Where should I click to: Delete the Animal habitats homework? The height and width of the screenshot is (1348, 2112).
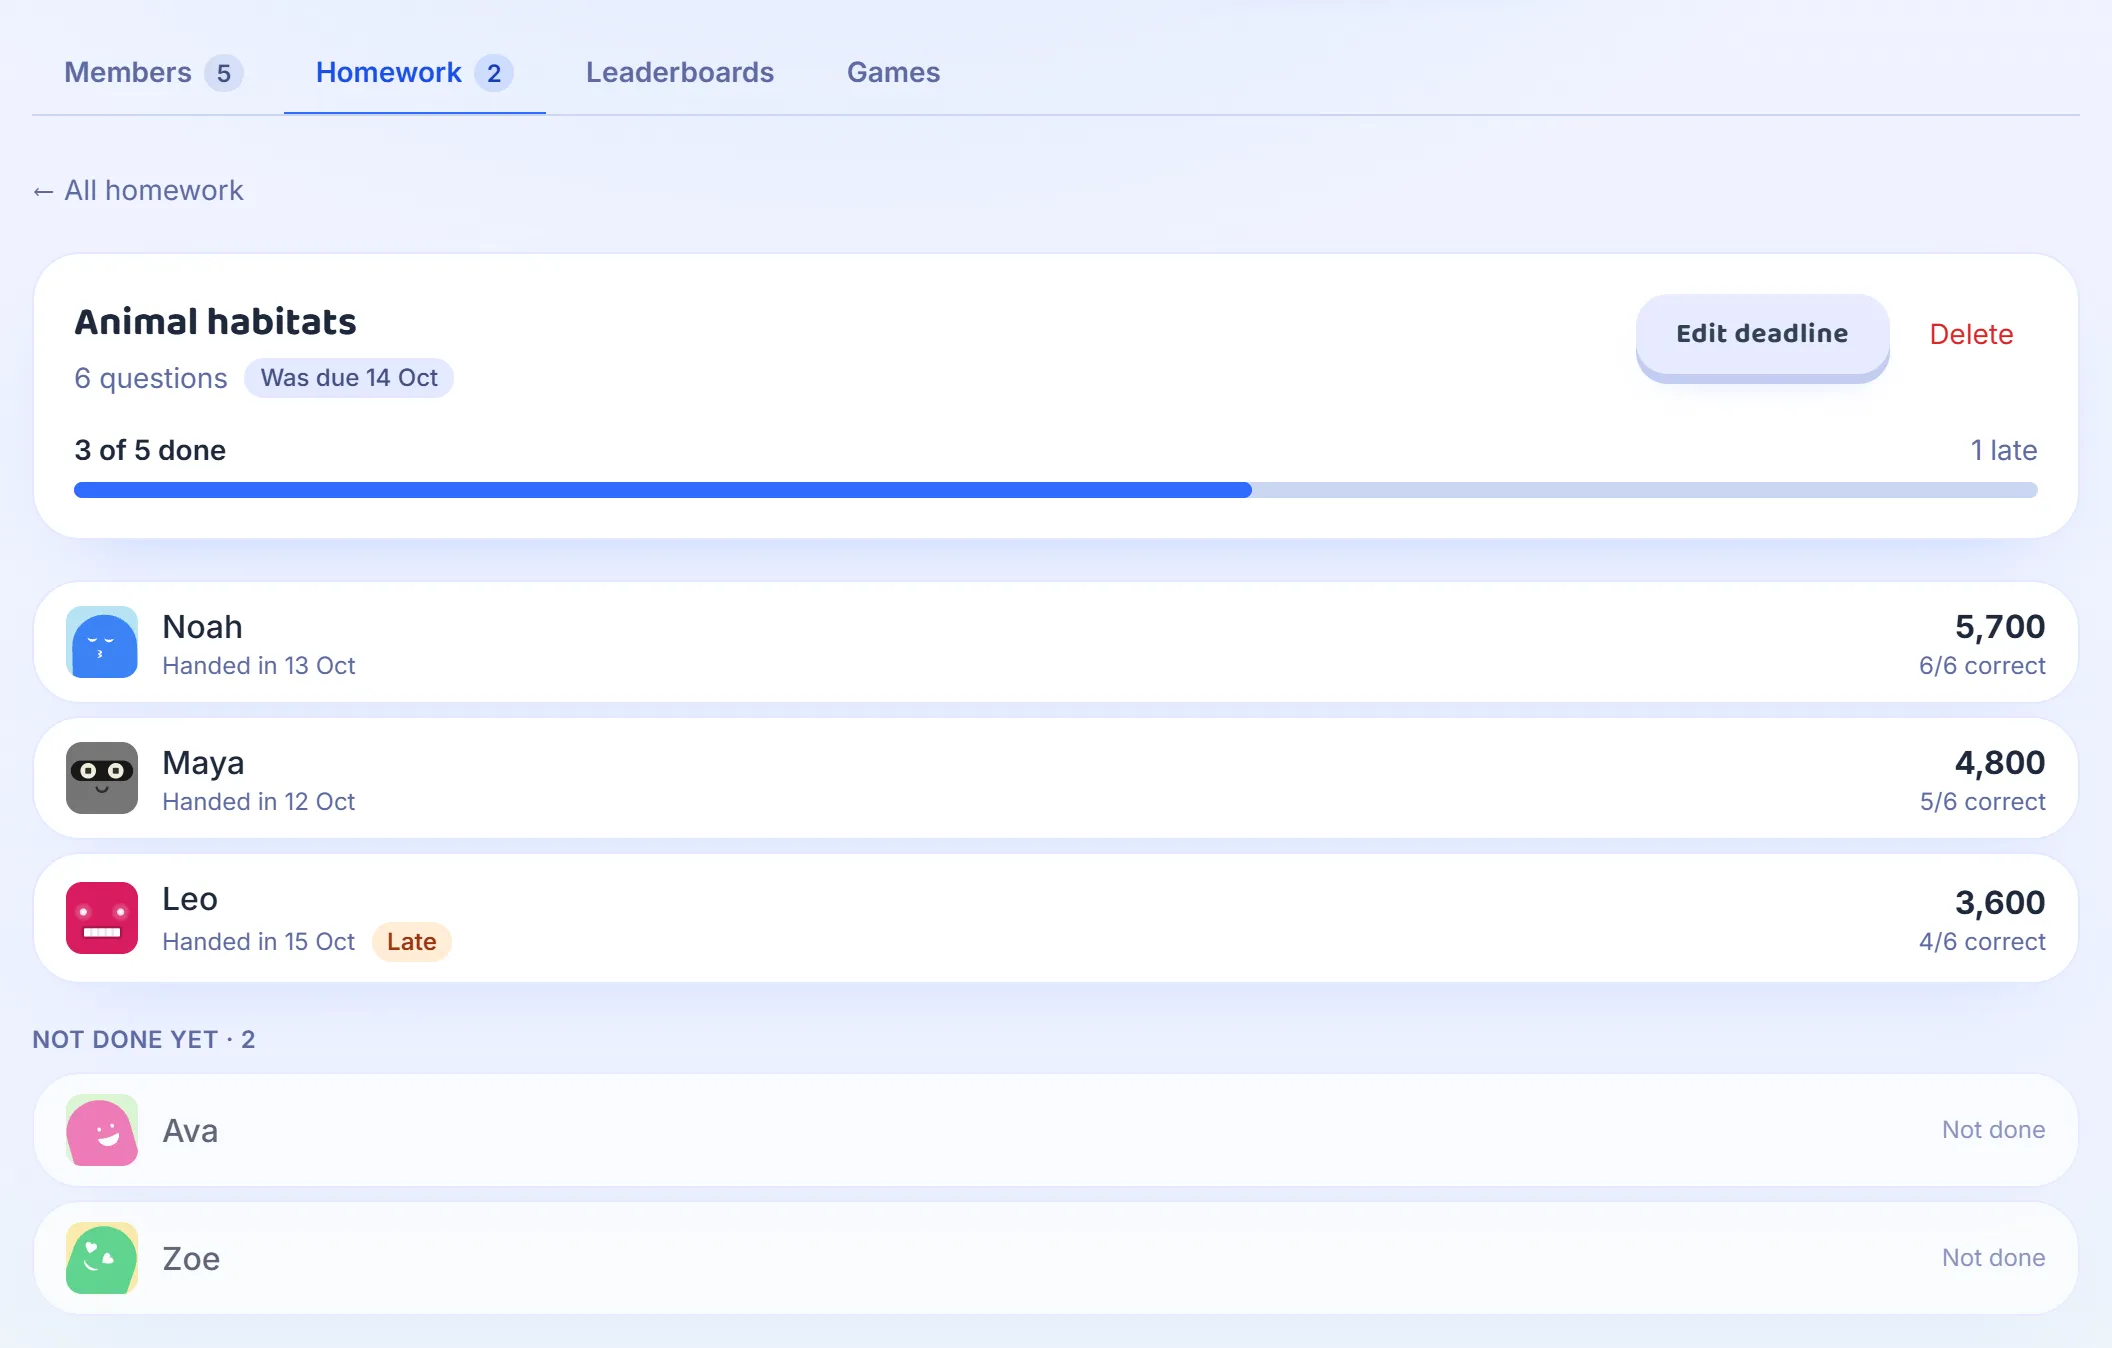1971,334
